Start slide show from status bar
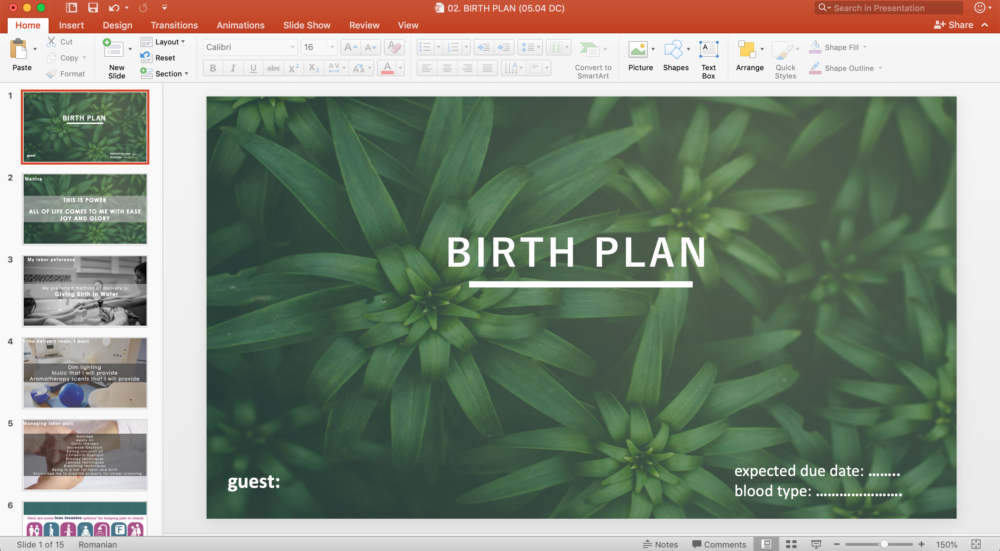 [816, 544]
